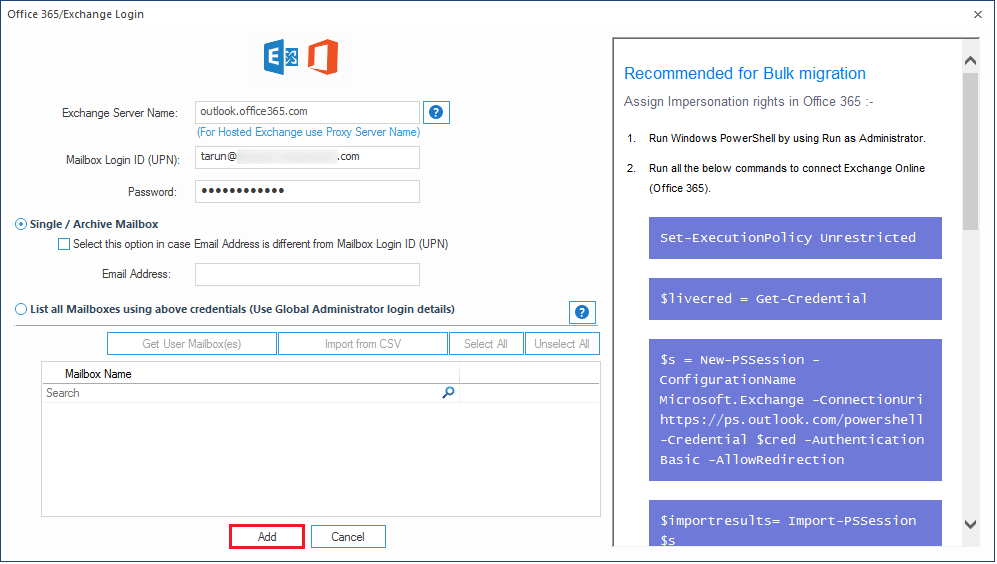Click the Office 365 logo icon

[x=323, y=57]
